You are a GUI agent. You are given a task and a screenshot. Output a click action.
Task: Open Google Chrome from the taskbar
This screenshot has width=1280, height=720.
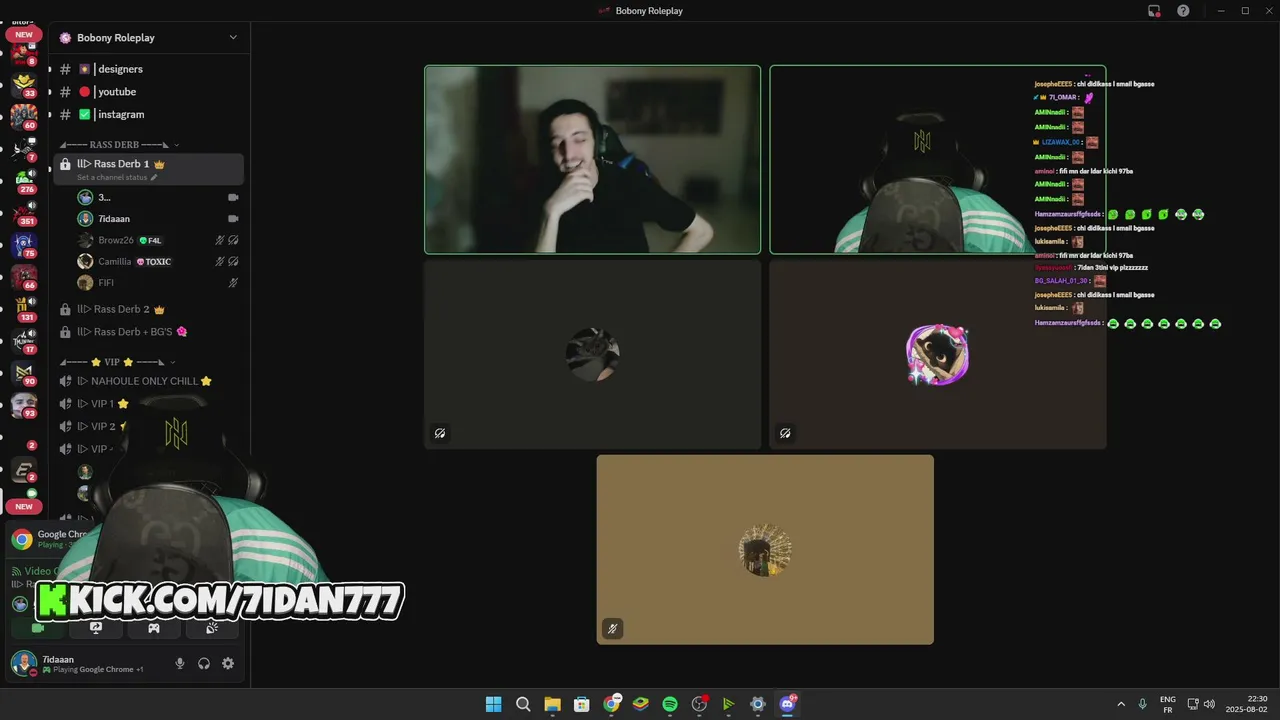click(611, 704)
